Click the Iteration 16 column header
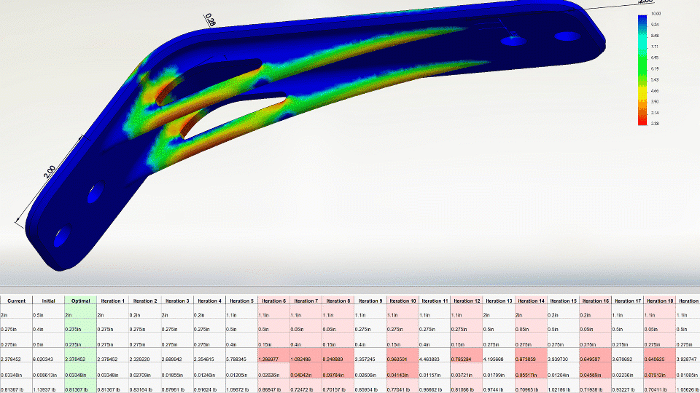This screenshot has width=700, height=393. pos(595,301)
